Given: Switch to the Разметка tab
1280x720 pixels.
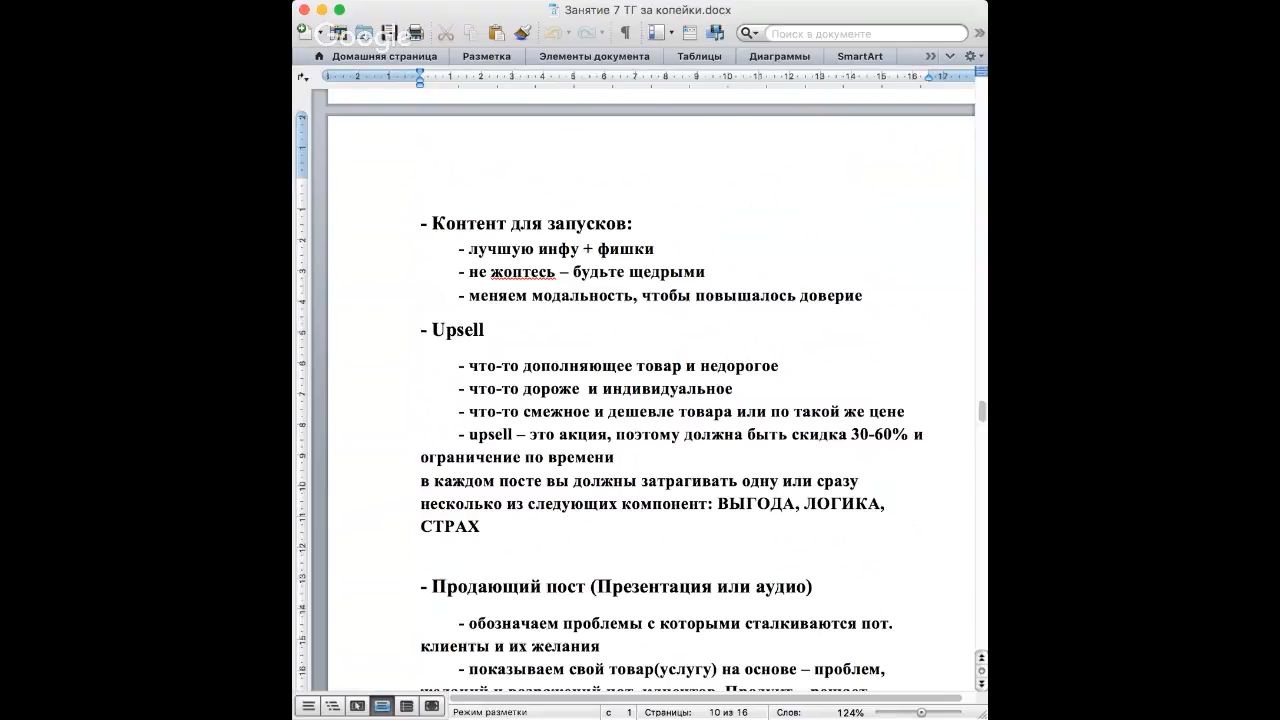Looking at the screenshot, I should pyautogui.click(x=487, y=56).
